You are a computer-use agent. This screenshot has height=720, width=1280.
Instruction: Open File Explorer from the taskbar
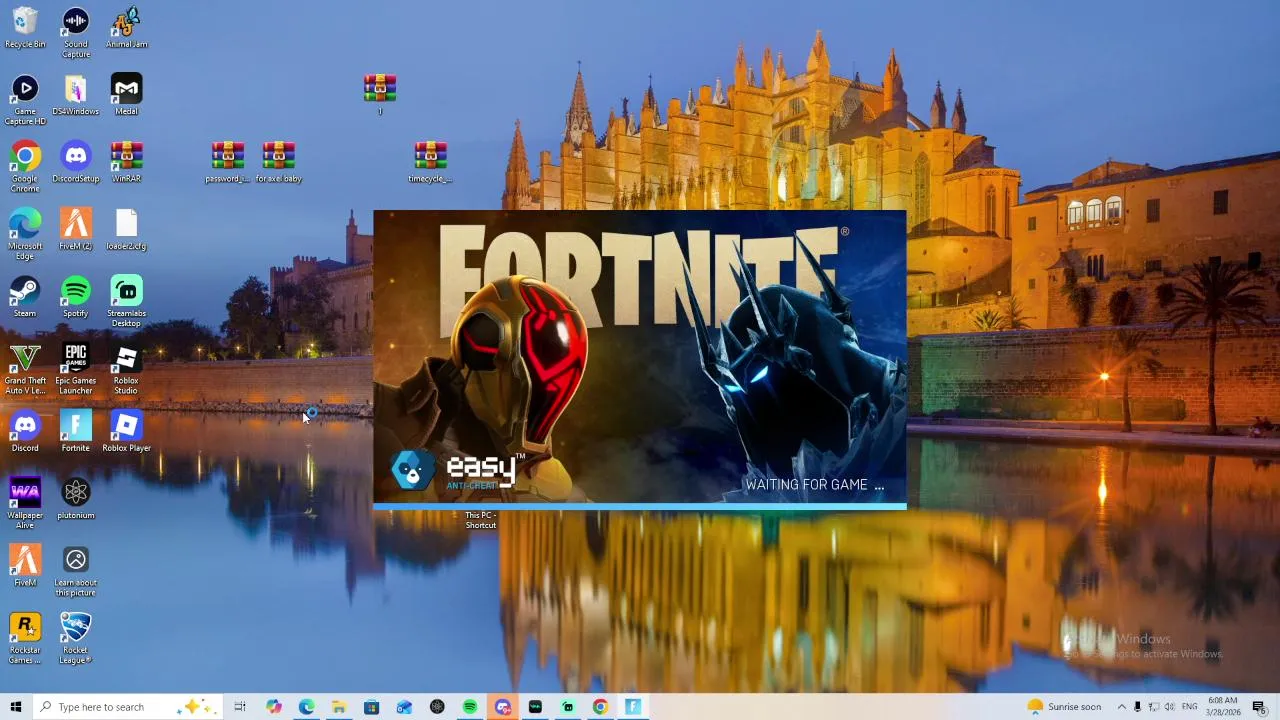pos(339,707)
